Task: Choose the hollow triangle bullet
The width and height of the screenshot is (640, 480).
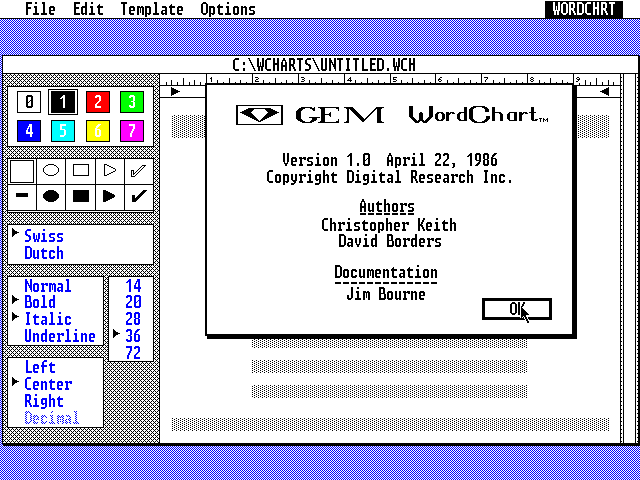Action: pos(109,170)
